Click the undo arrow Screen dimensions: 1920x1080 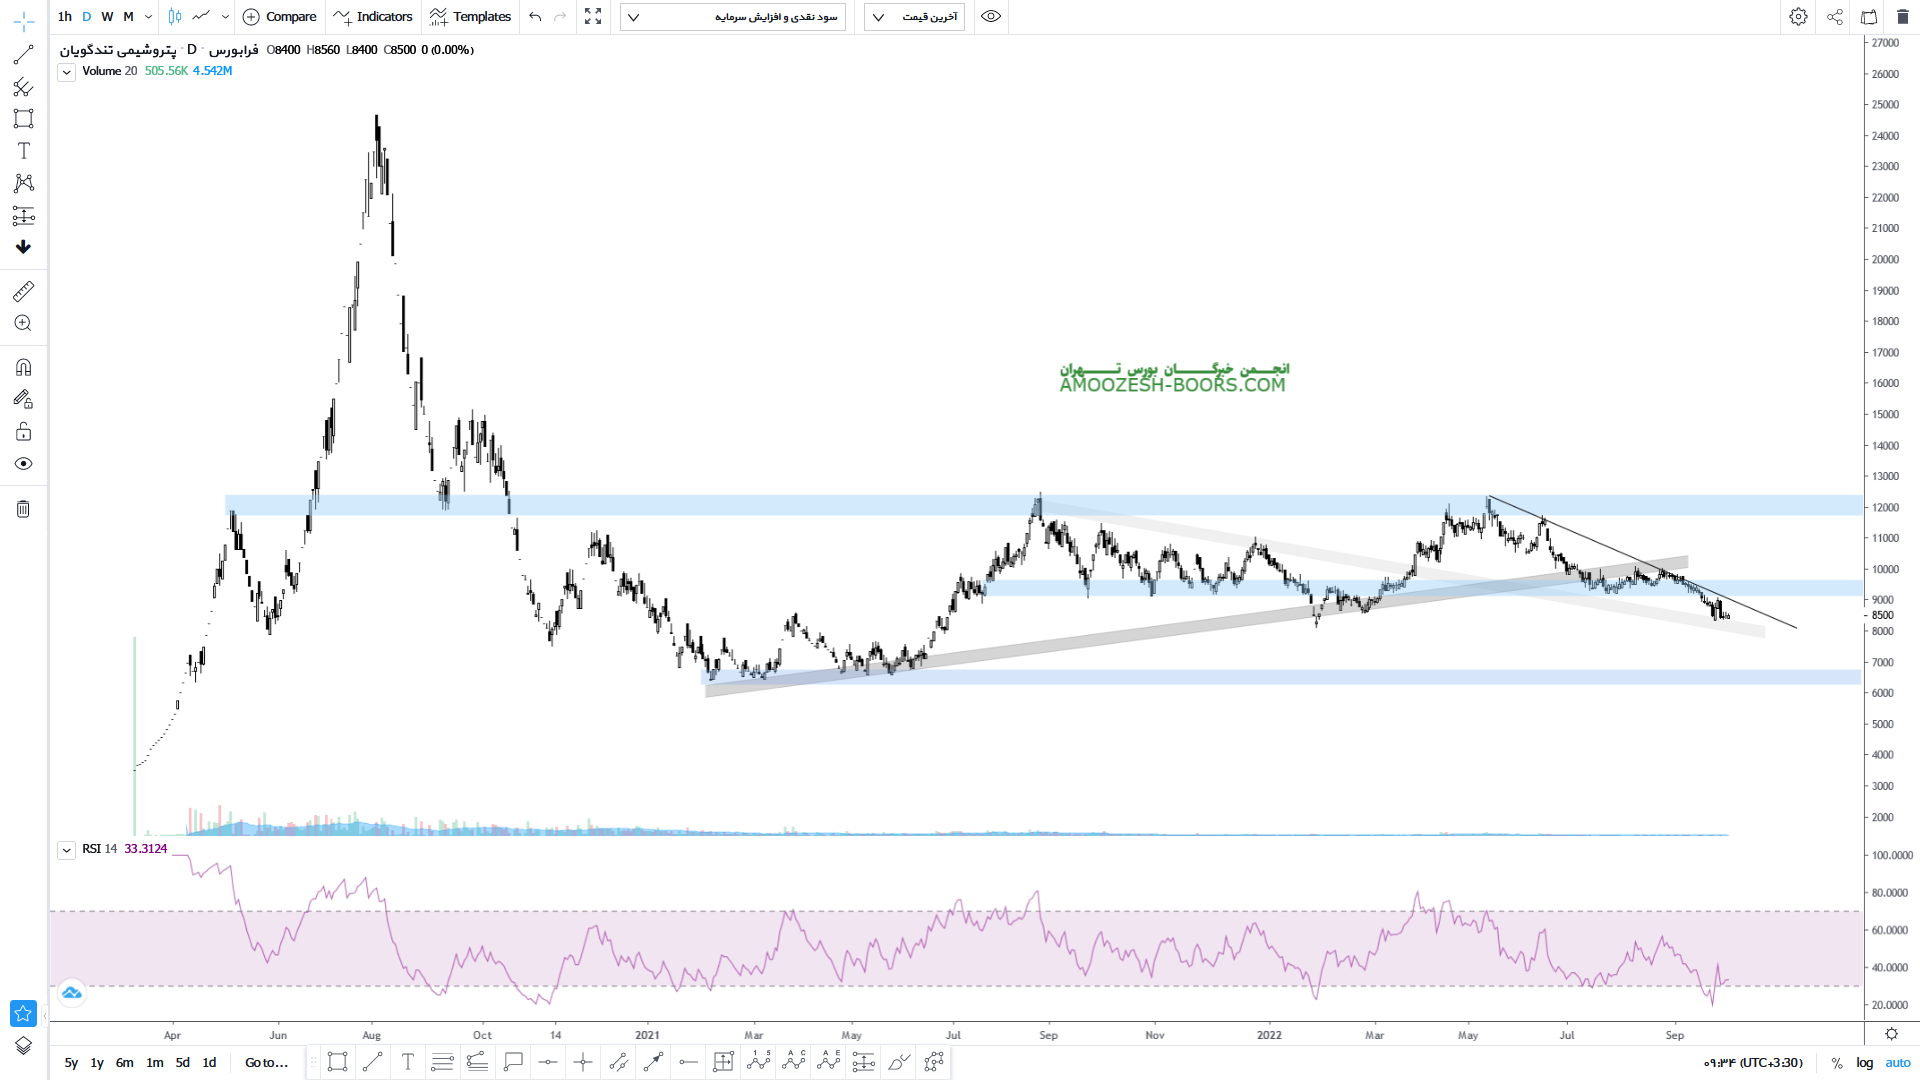tap(535, 17)
